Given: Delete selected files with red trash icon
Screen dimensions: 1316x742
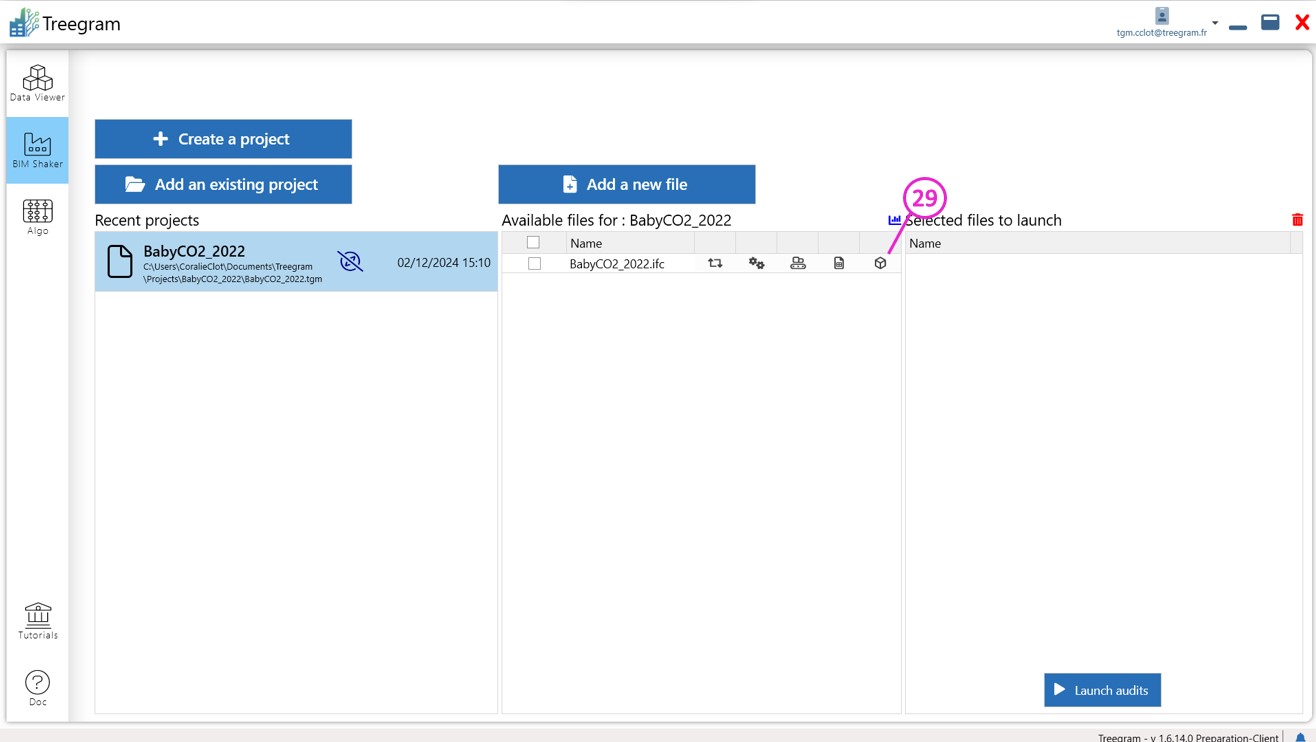Looking at the screenshot, I should click(1297, 220).
